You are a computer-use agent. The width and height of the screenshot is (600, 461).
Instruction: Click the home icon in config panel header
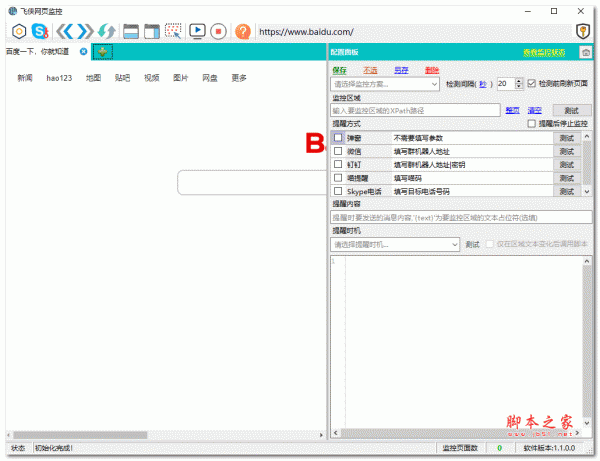pos(585,52)
